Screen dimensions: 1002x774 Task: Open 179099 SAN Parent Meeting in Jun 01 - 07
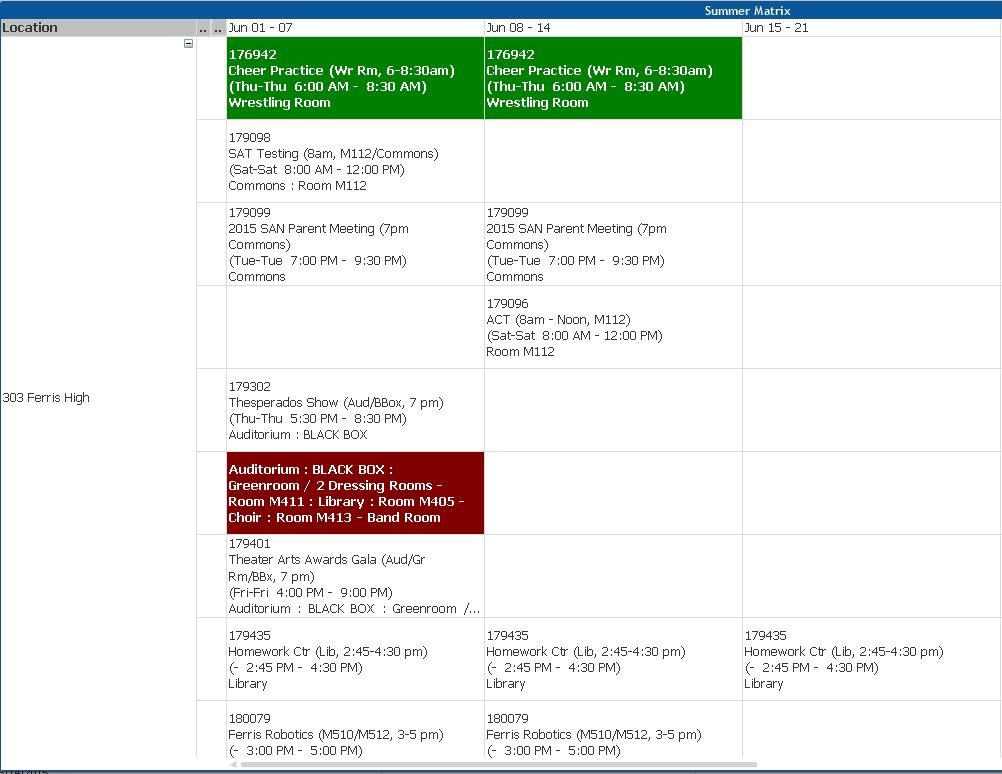pos(355,244)
